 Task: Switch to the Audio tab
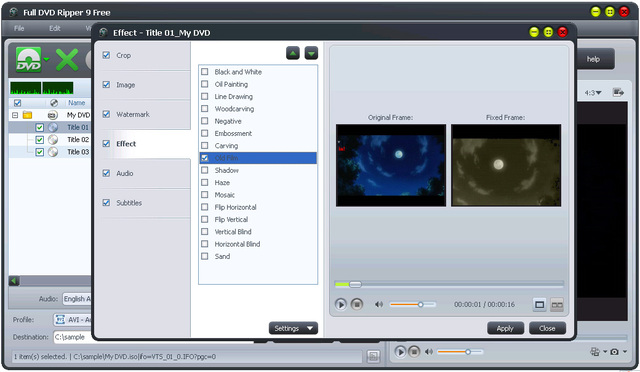pyautogui.click(x=143, y=173)
